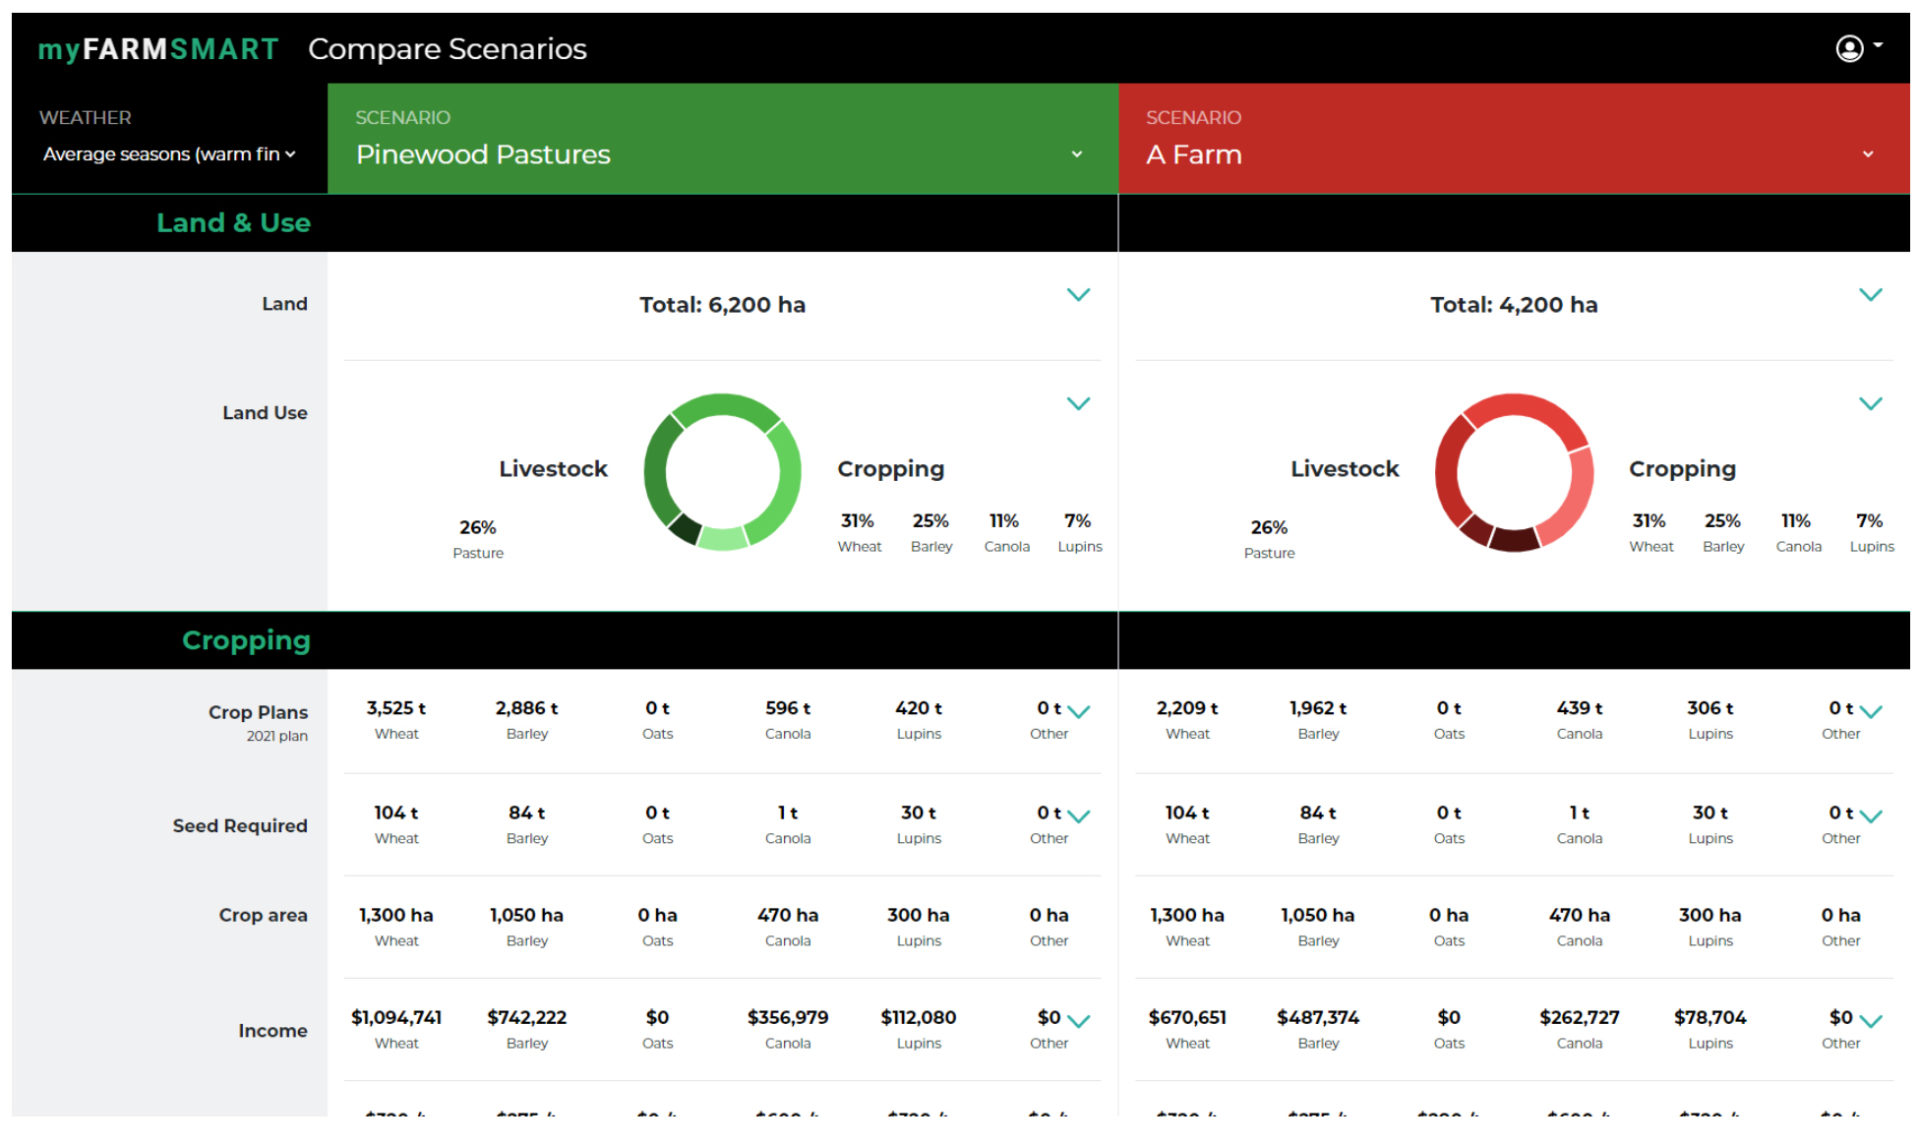This screenshot has height=1144, width=1920.
Task: Expand the Land Use chart for Pinewood Pastures
Action: [x=1078, y=403]
